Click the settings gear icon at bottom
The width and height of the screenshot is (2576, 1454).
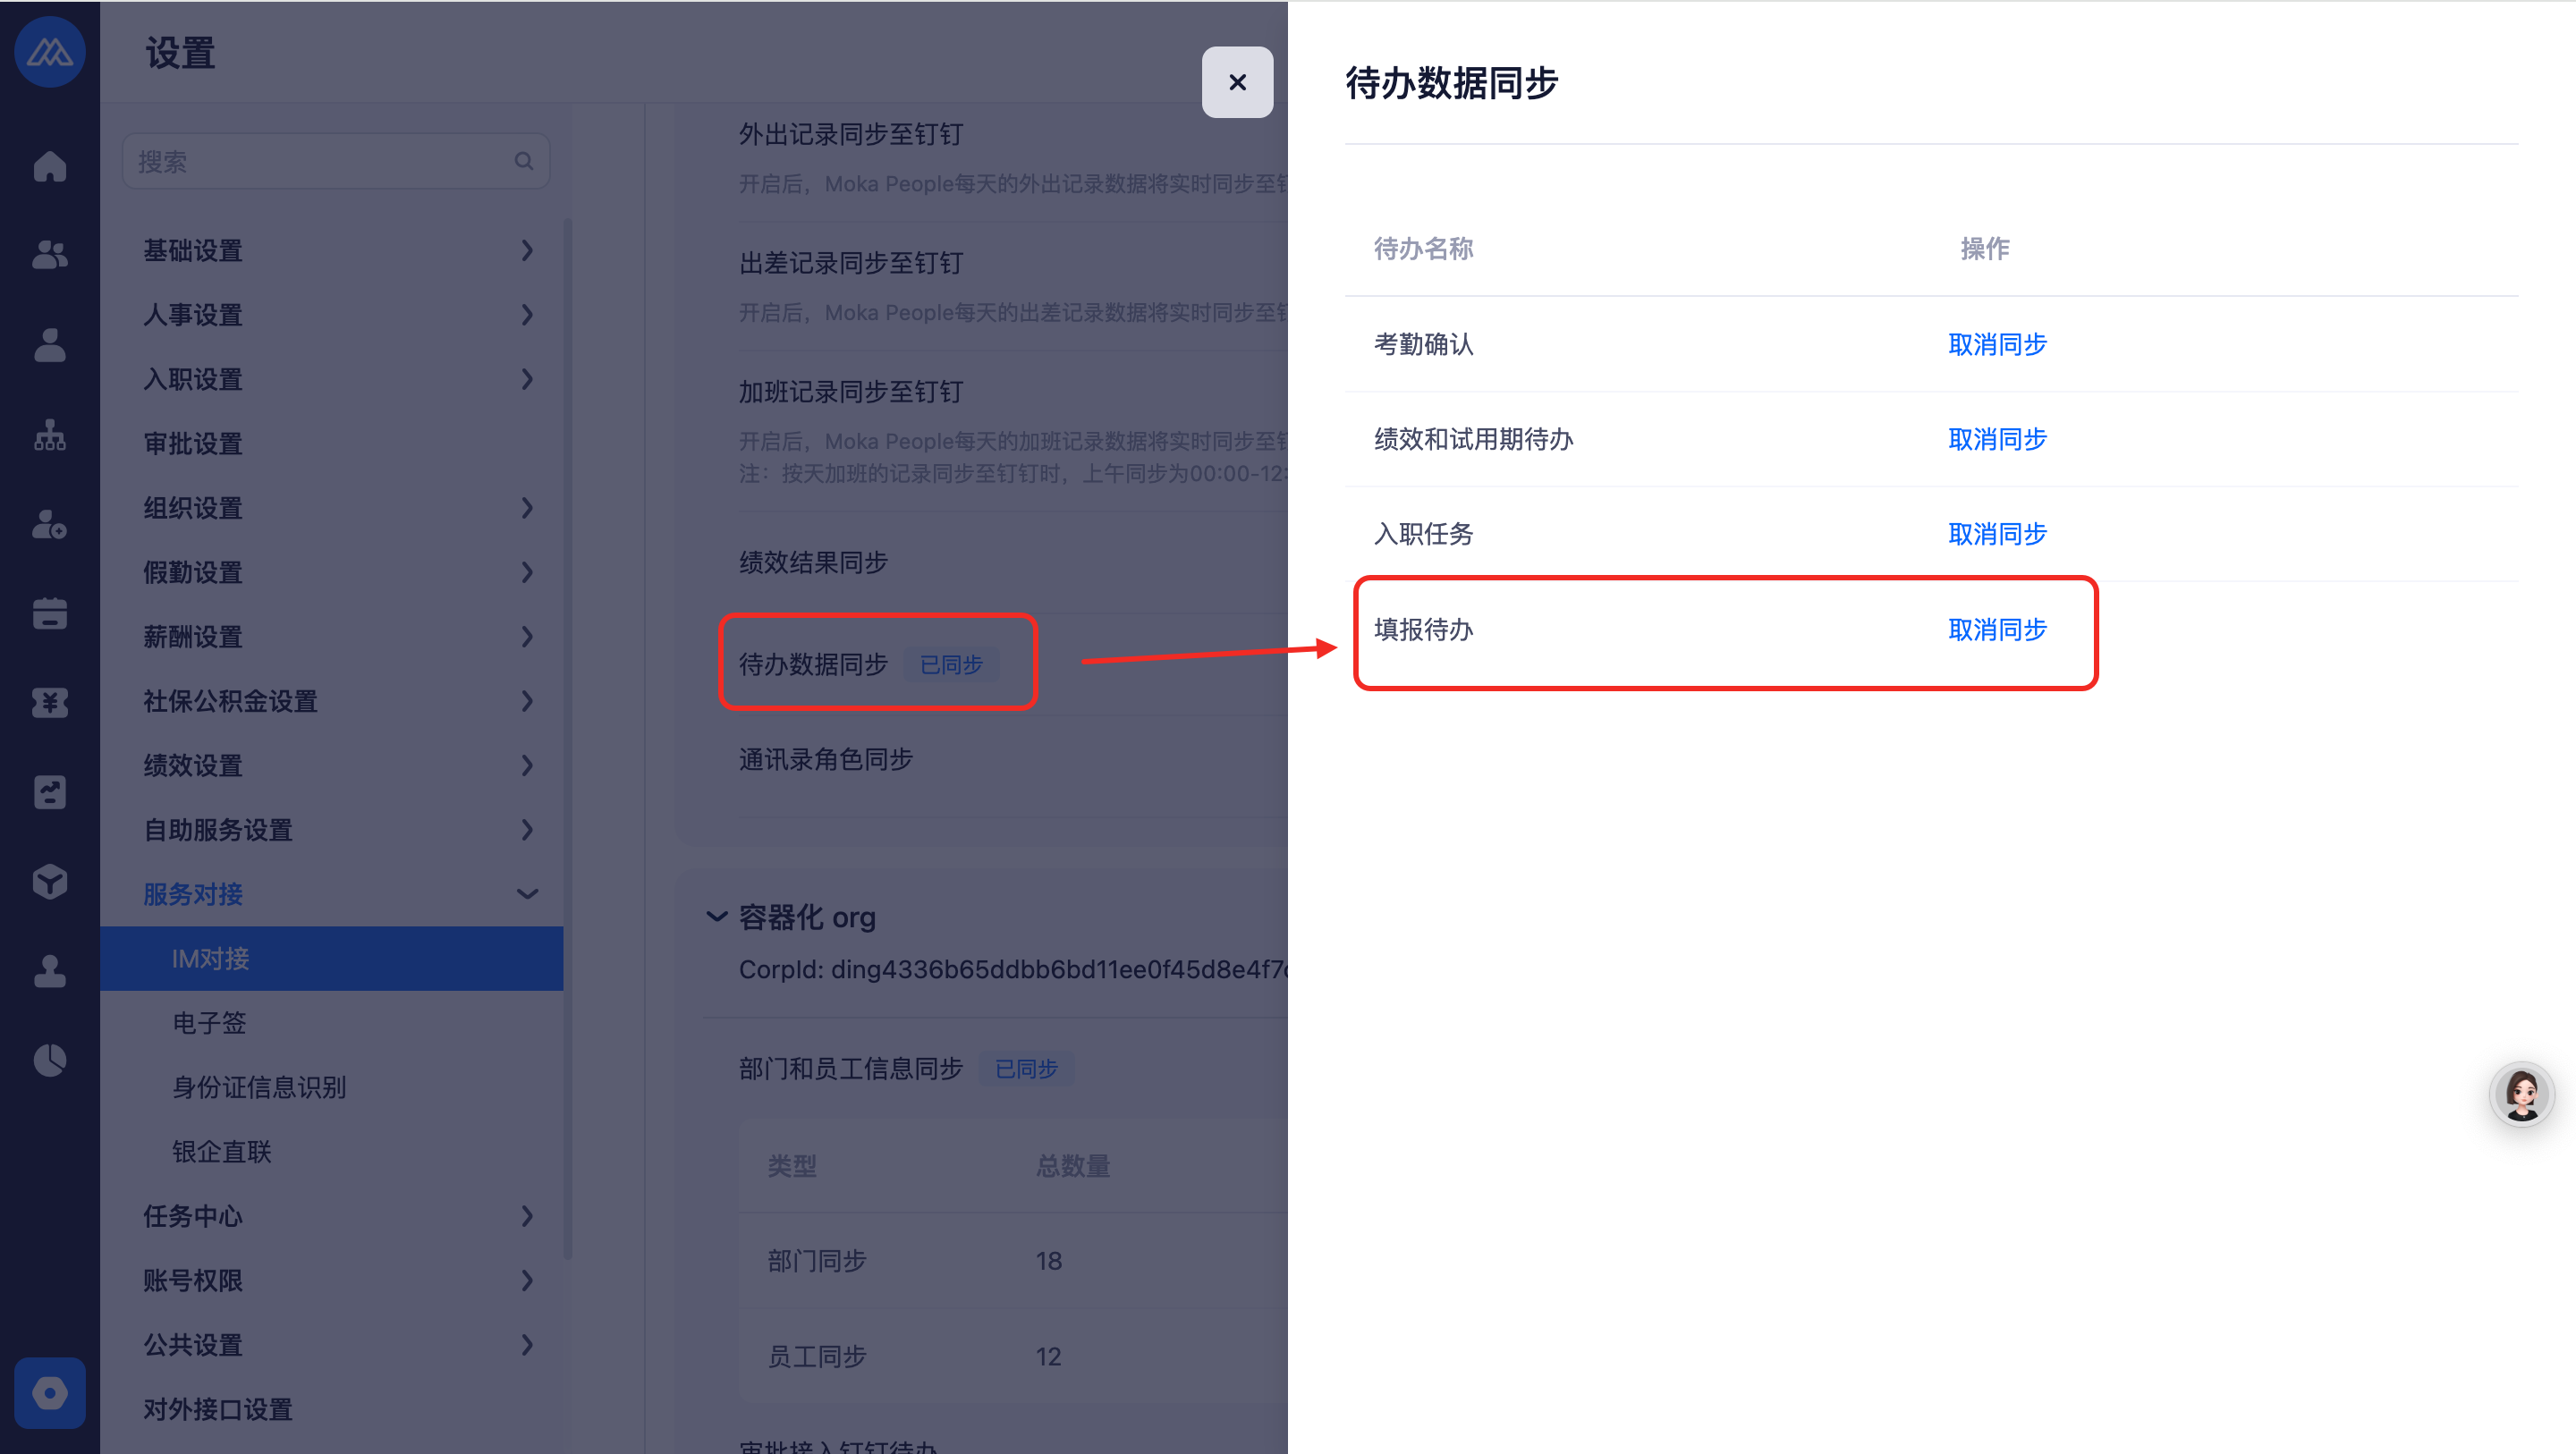(49, 1392)
